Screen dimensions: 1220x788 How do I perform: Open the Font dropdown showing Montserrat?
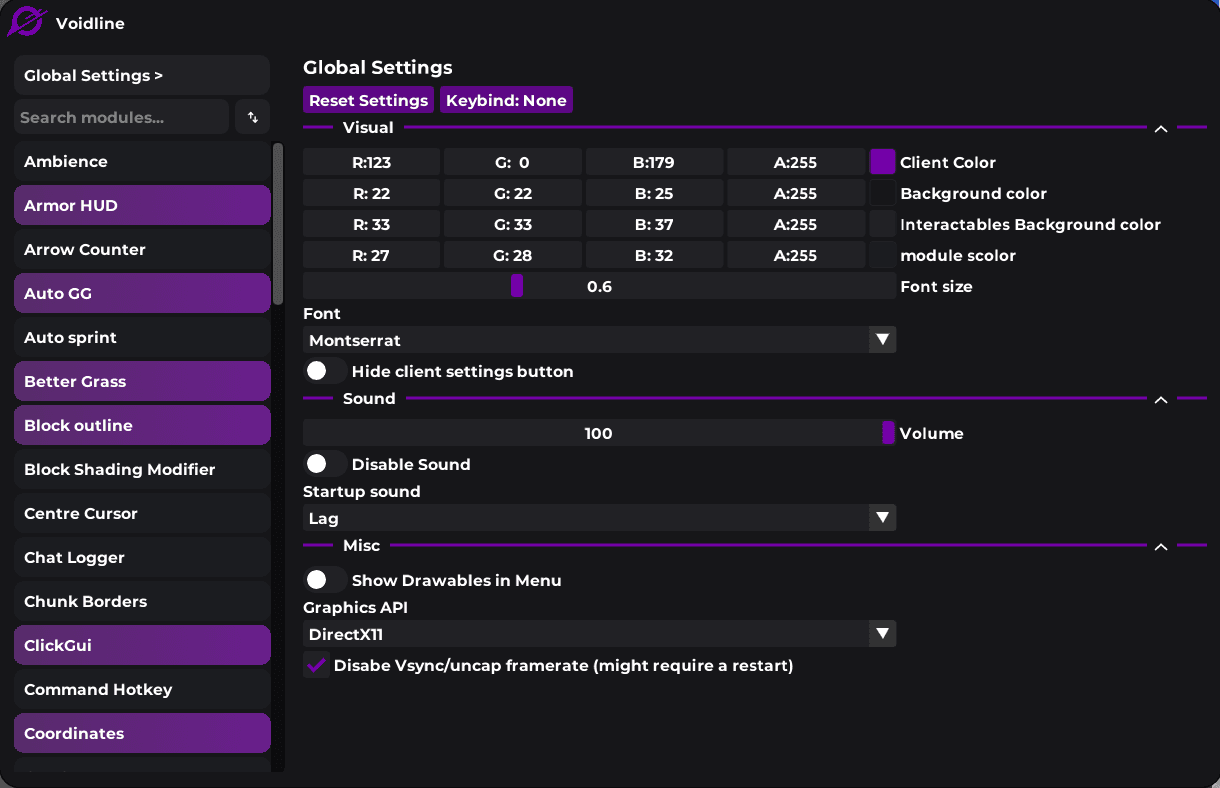[599, 340]
